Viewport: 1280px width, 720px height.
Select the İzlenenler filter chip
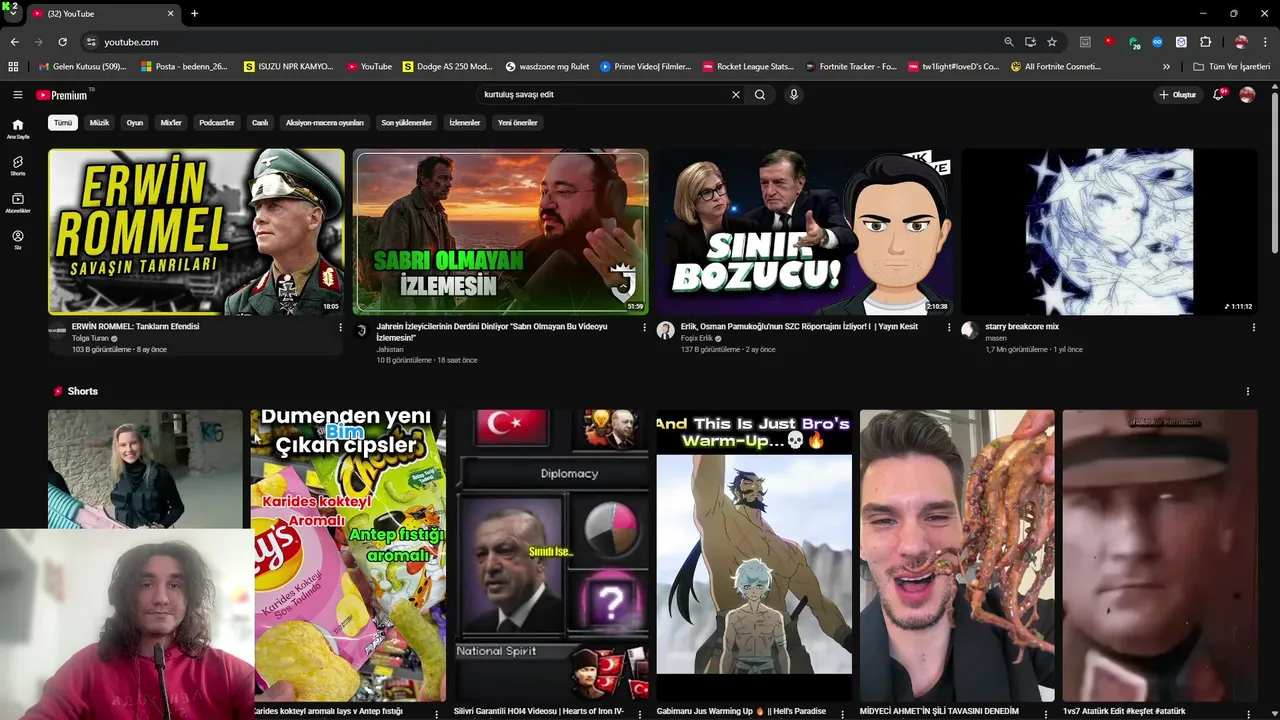pos(465,123)
